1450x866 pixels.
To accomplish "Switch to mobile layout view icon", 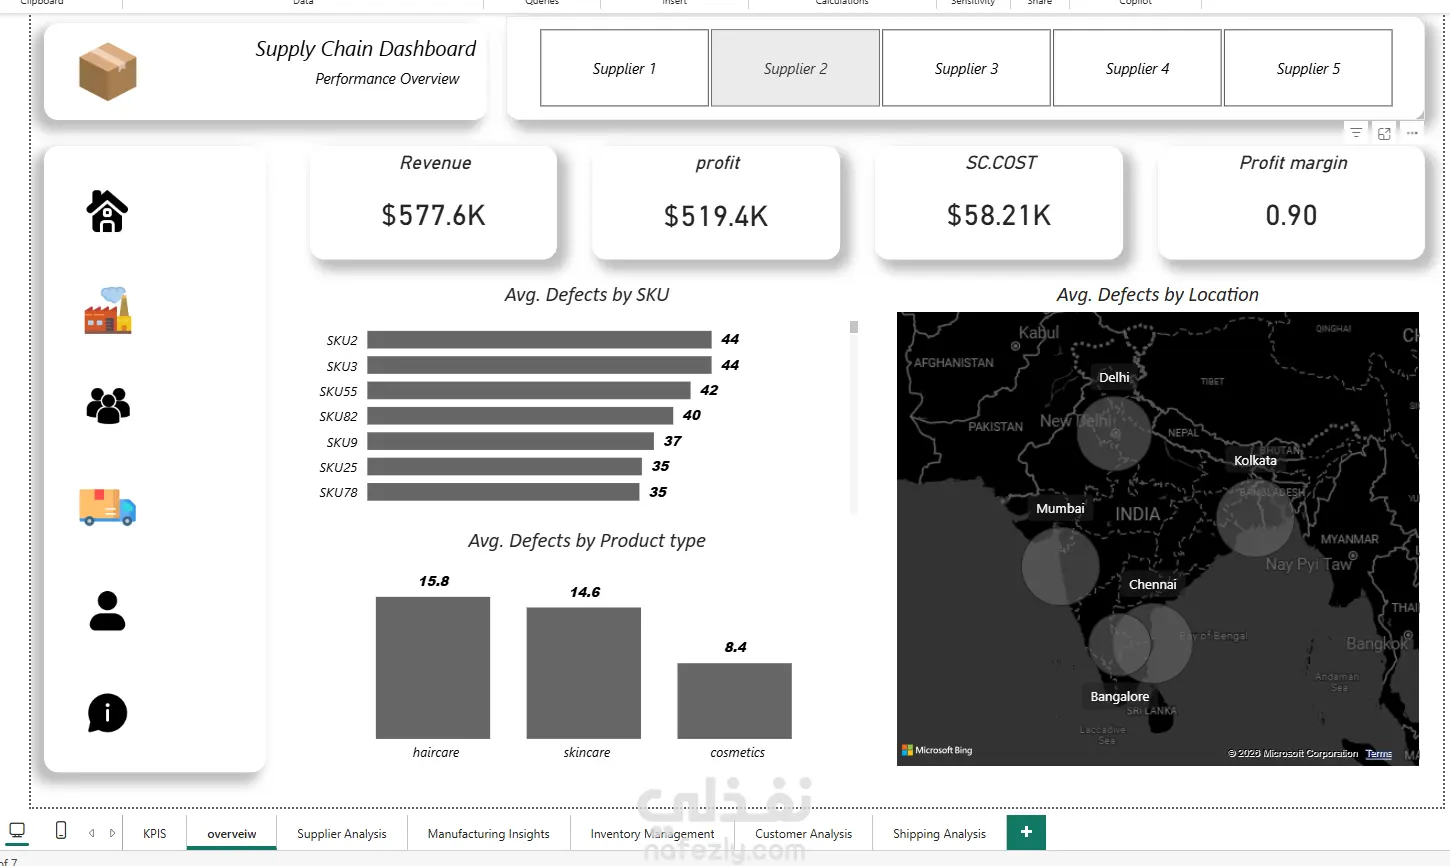I will pyautogui.click(x=61, y=830).
